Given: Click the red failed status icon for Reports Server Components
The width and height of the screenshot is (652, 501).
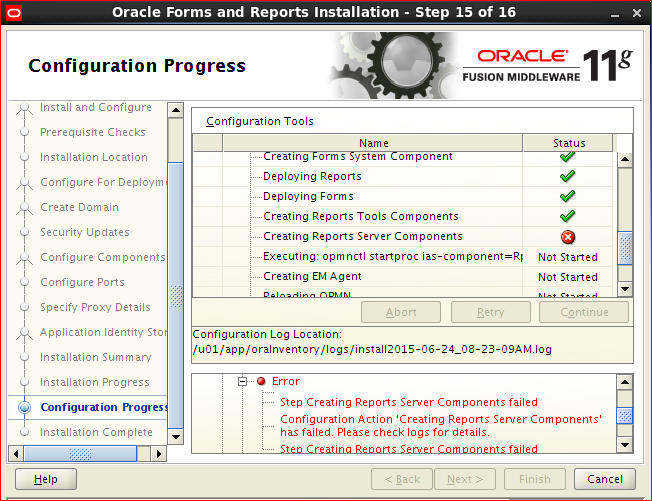Looking at the screenshot, I should click(568, 237).
